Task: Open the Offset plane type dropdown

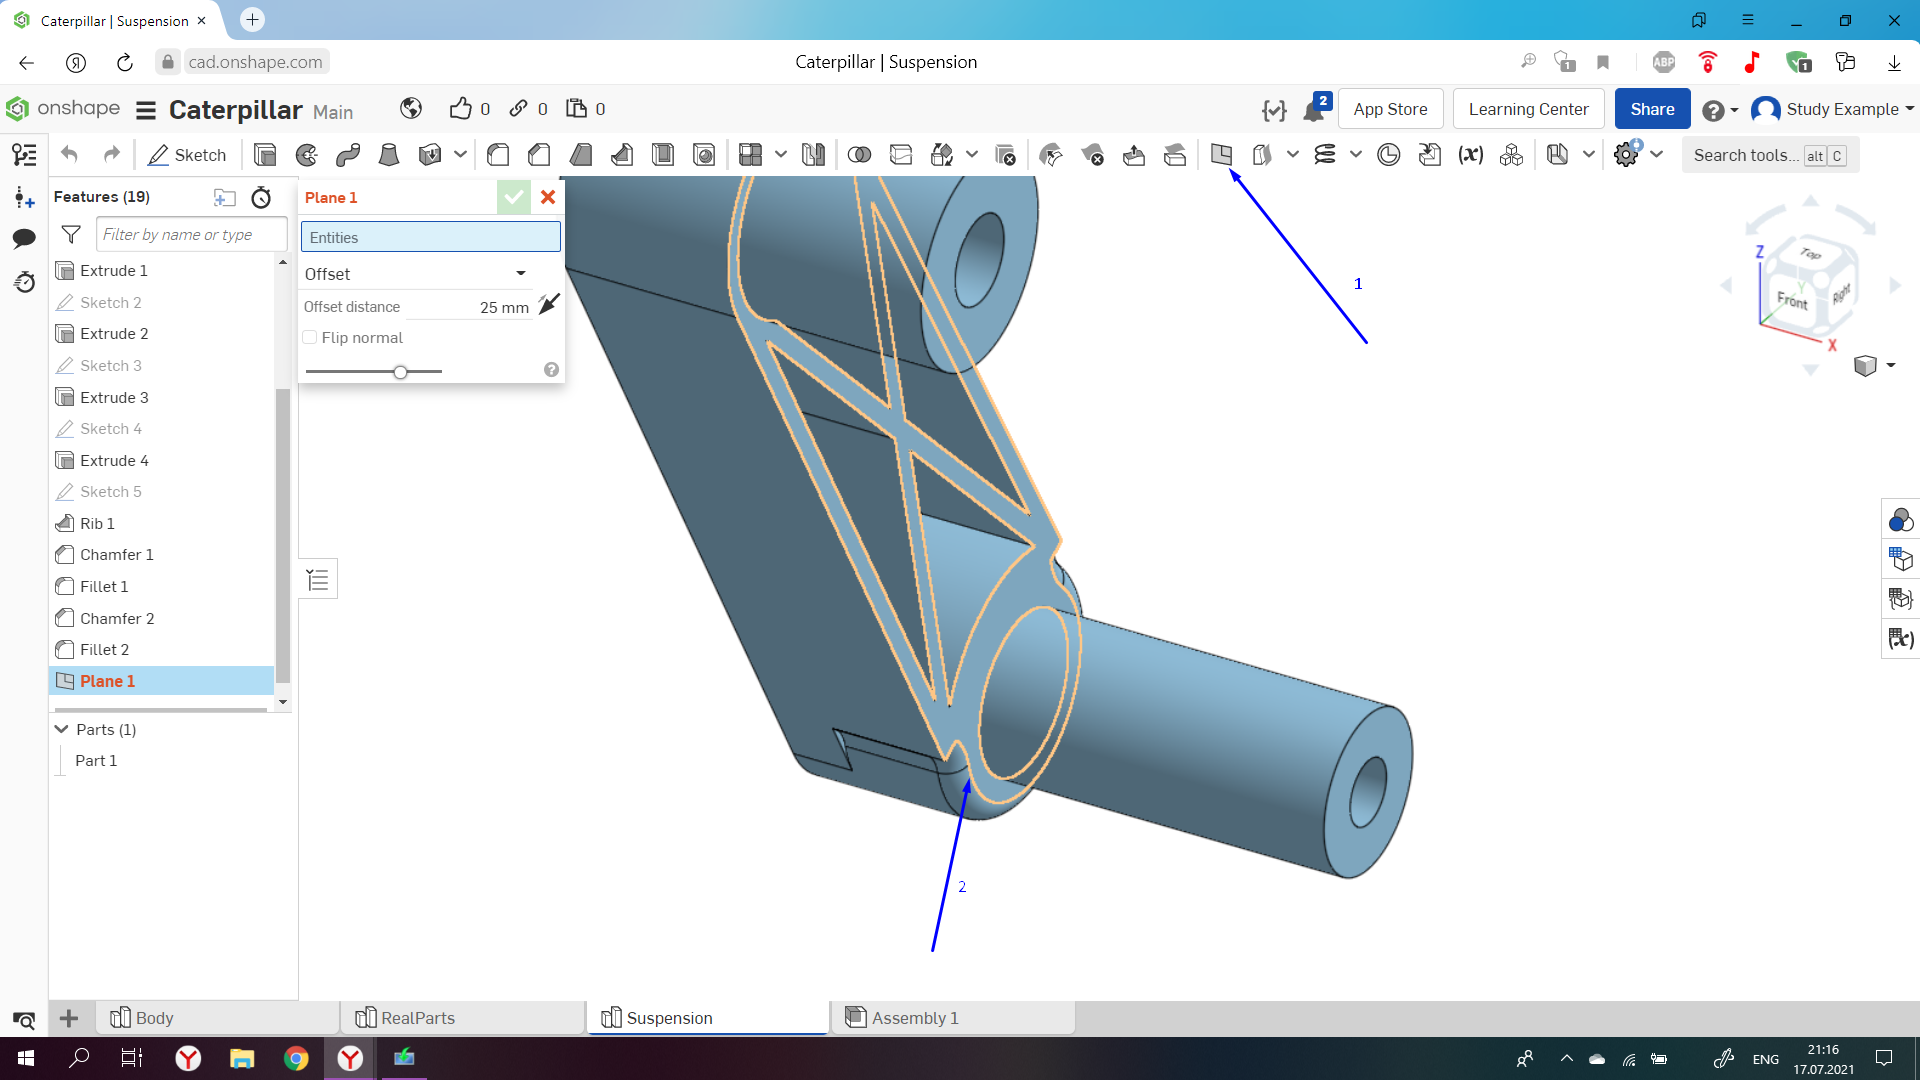Action: pos(416,274)
